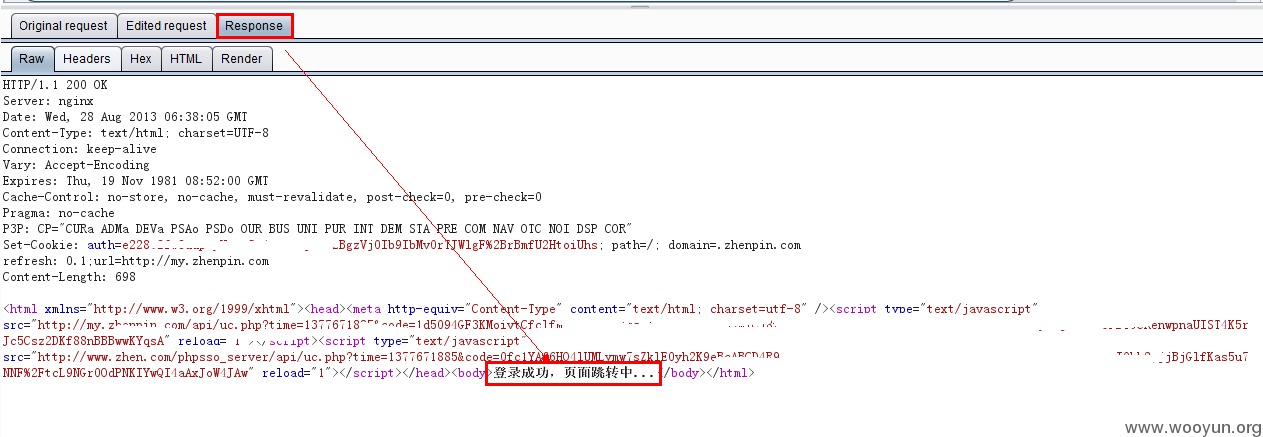This screenshot has height=437, width=1263.
Task: Click the HTTP/1.1 200 OK status line
Action: (x=55, y=85)
